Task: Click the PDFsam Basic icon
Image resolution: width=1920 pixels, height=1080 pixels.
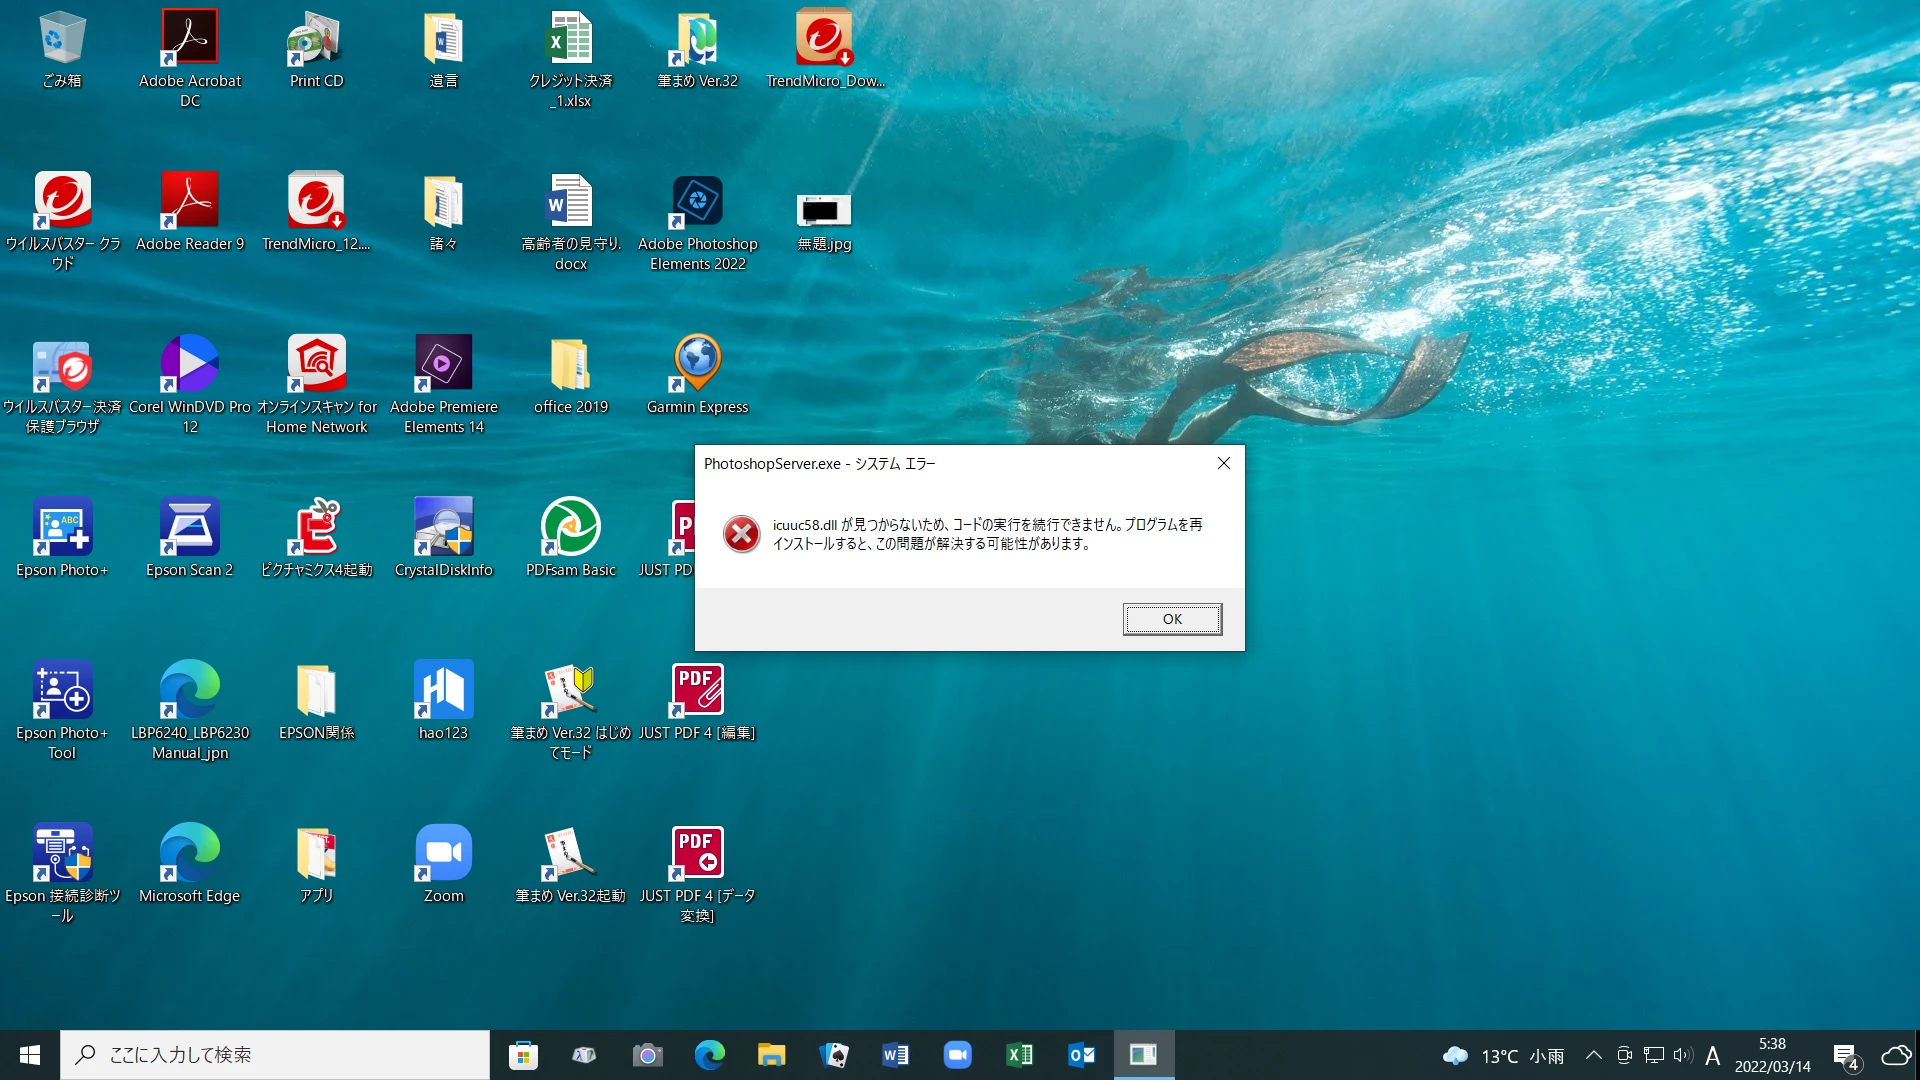Action: click(570, 526)
